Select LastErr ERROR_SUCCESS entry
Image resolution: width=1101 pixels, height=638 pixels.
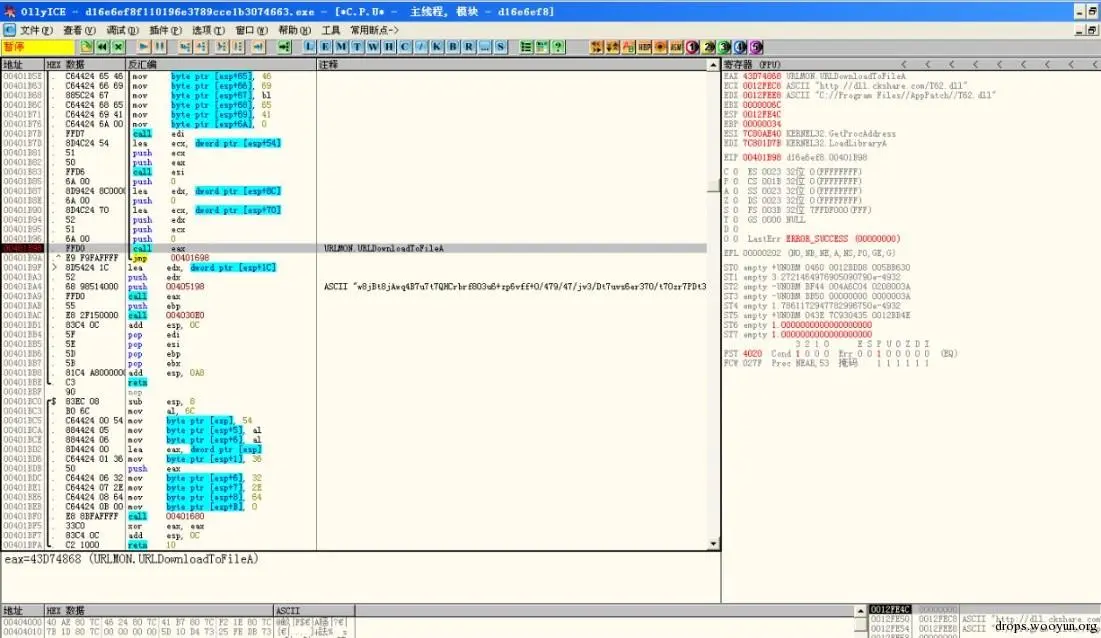coord(824,239)
